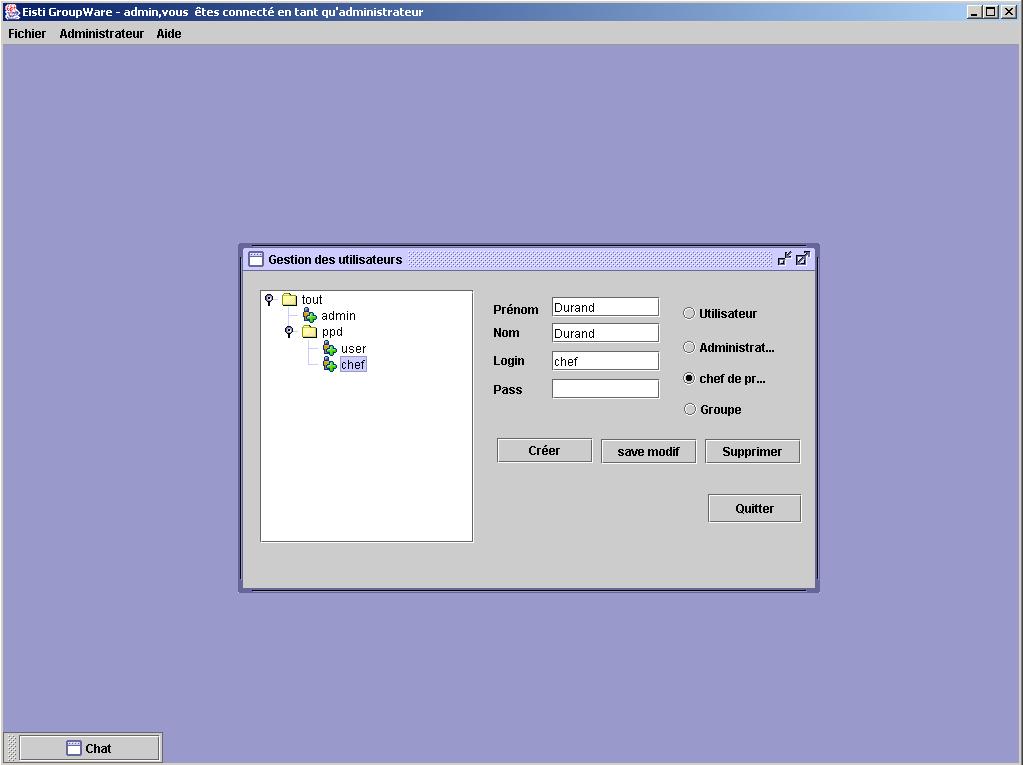This screenshot has width=1023, height=765.
Task: Click the 'user' person icon in tree
Action: (x=330, y=349)
